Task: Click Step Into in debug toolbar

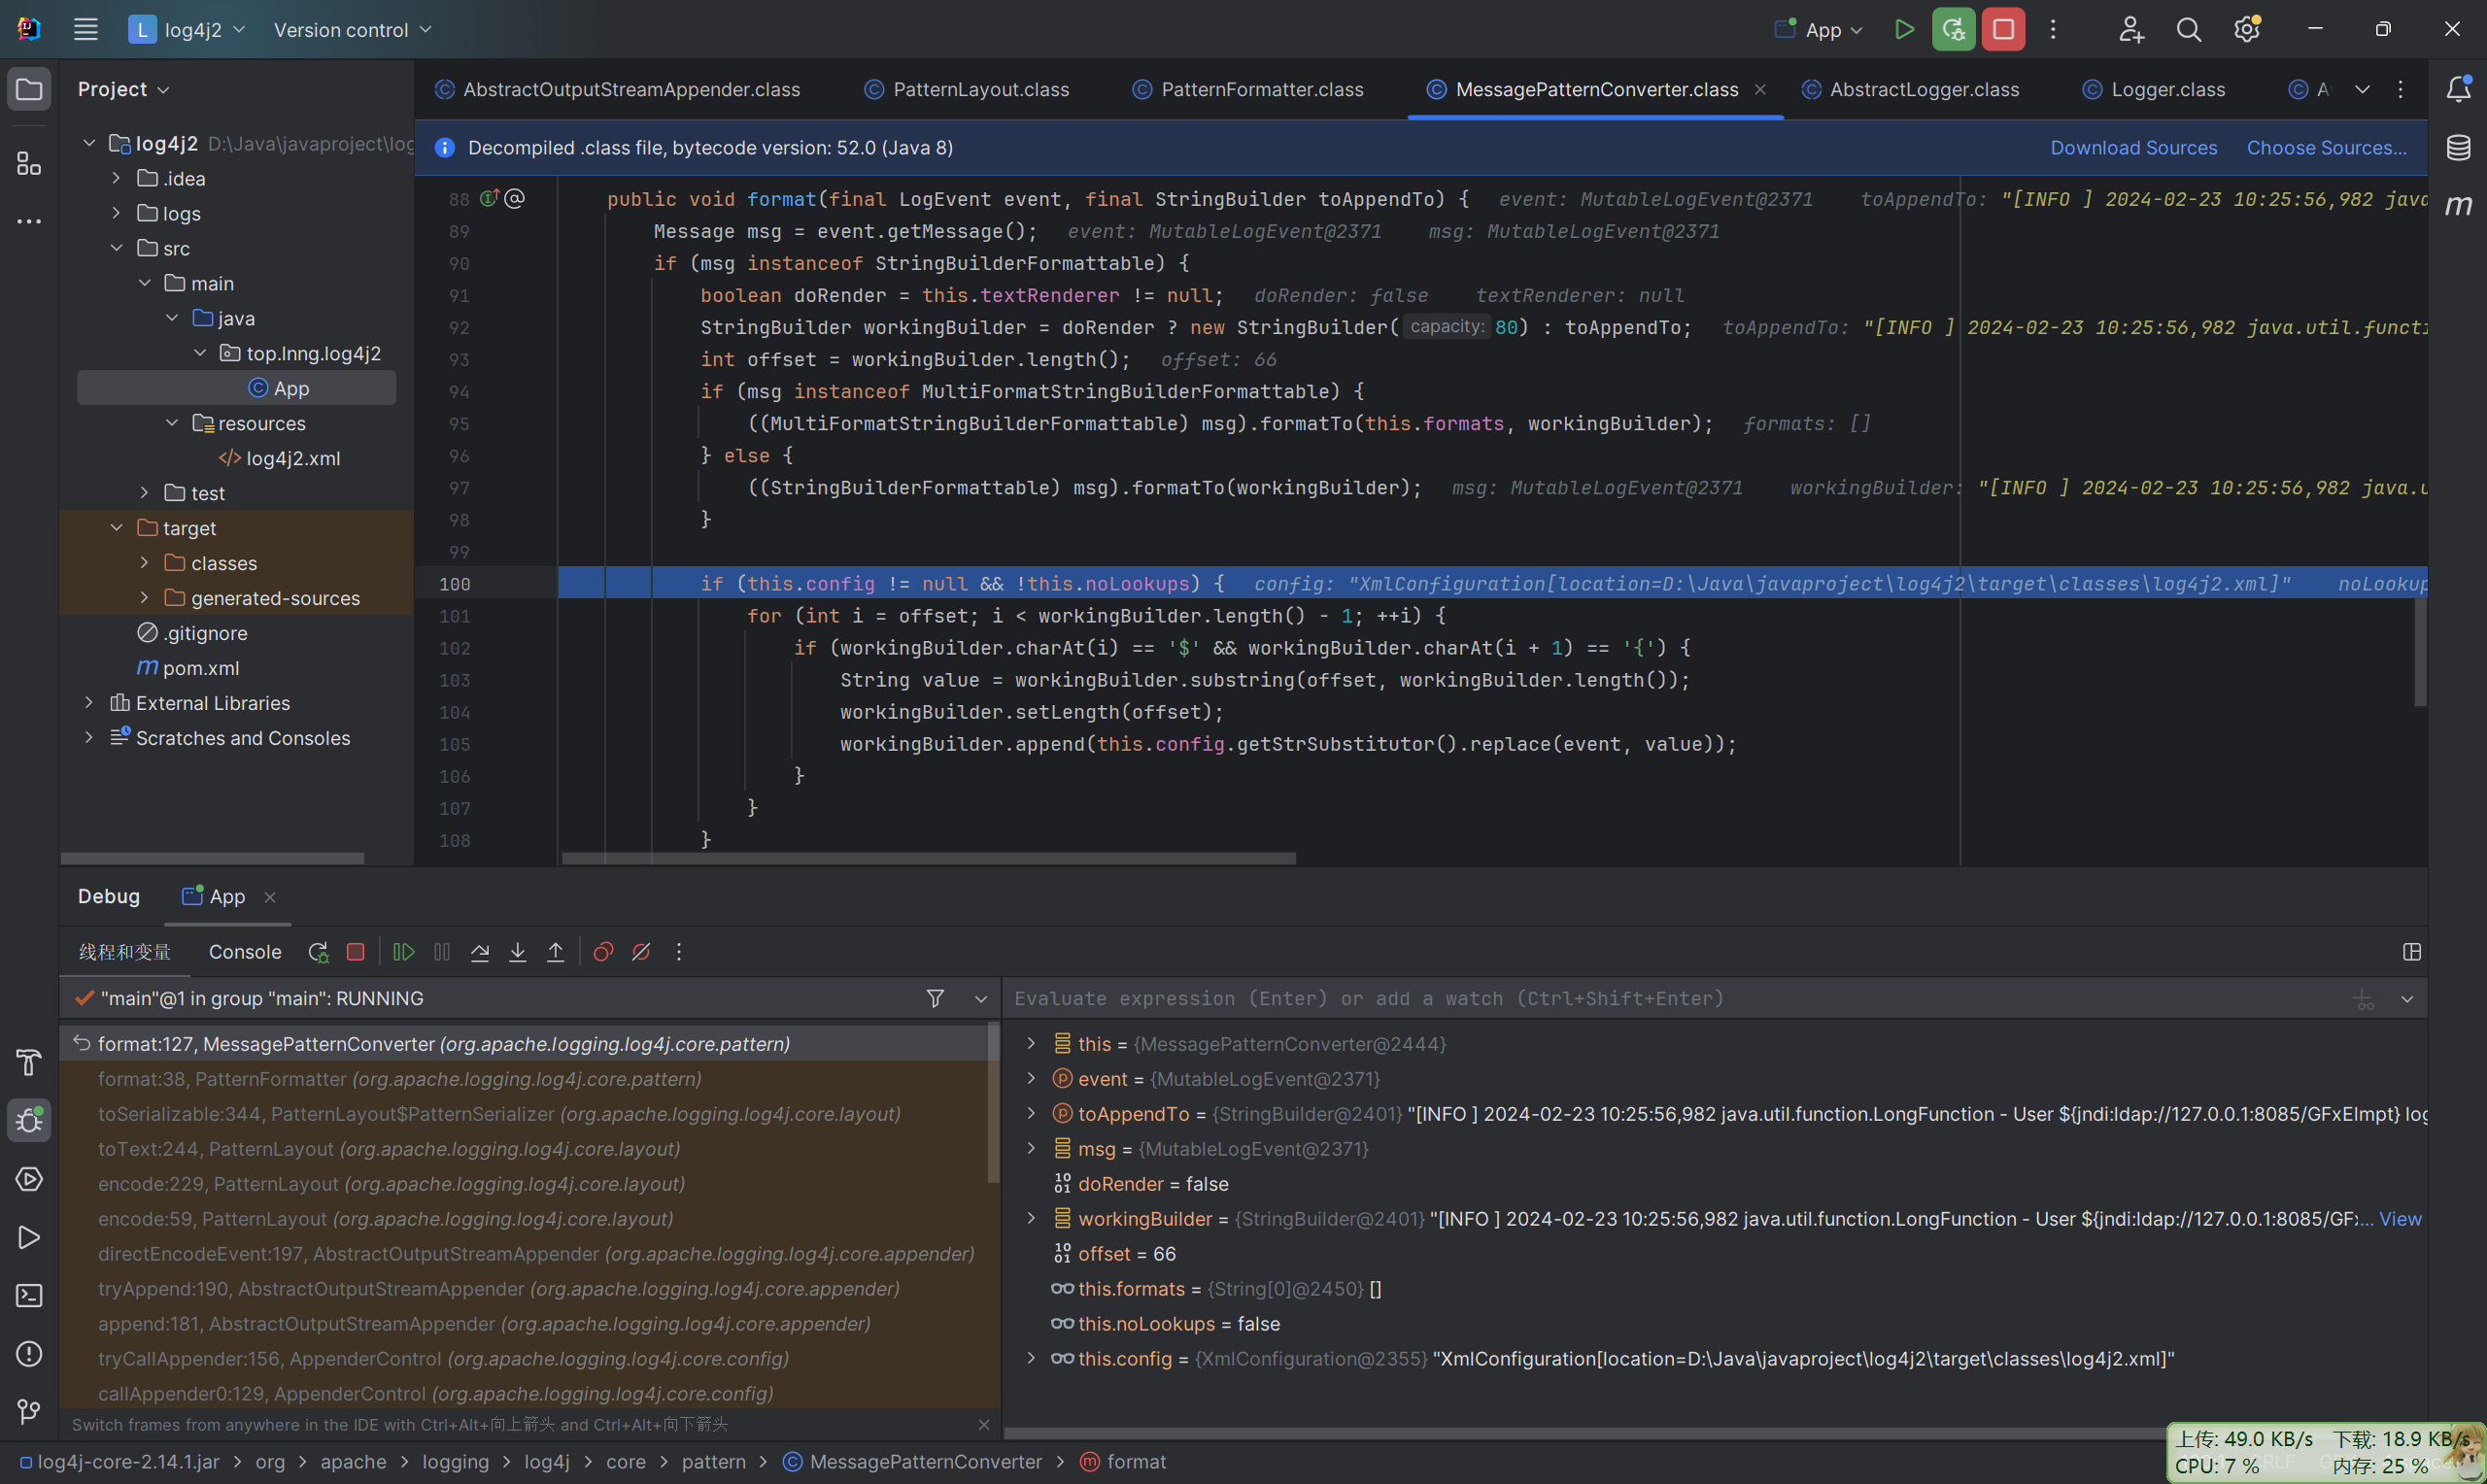Action: (518, 952)
